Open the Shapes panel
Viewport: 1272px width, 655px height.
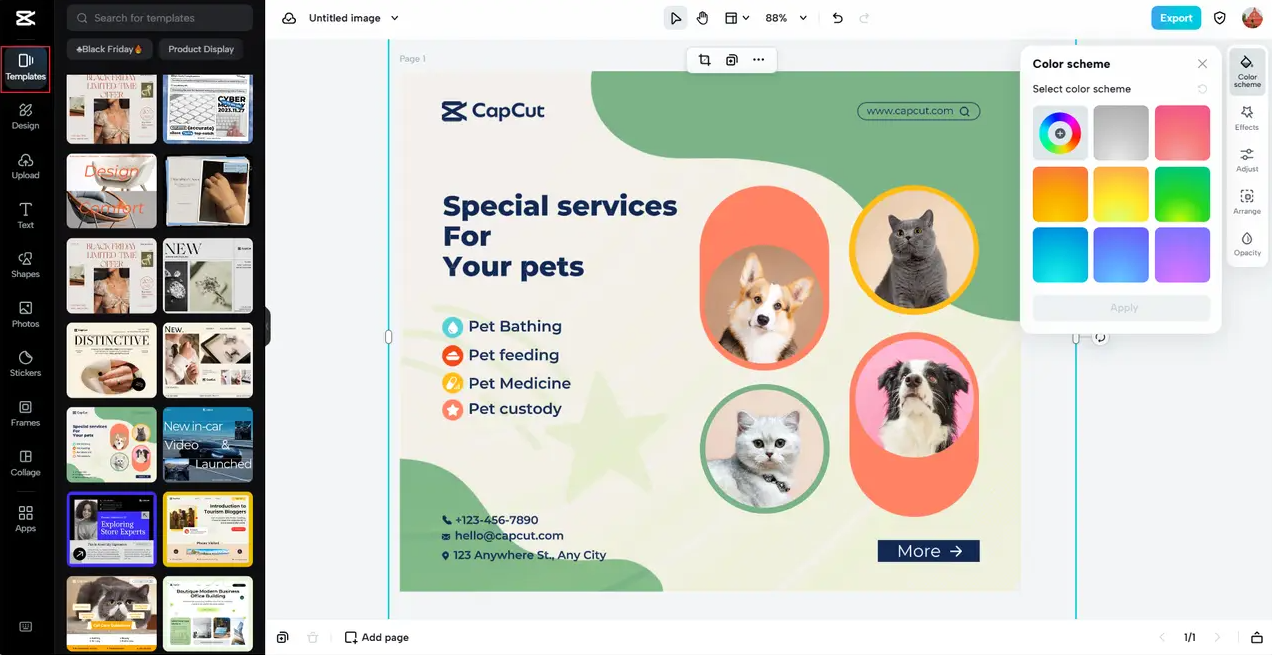(x=26, y=265)
